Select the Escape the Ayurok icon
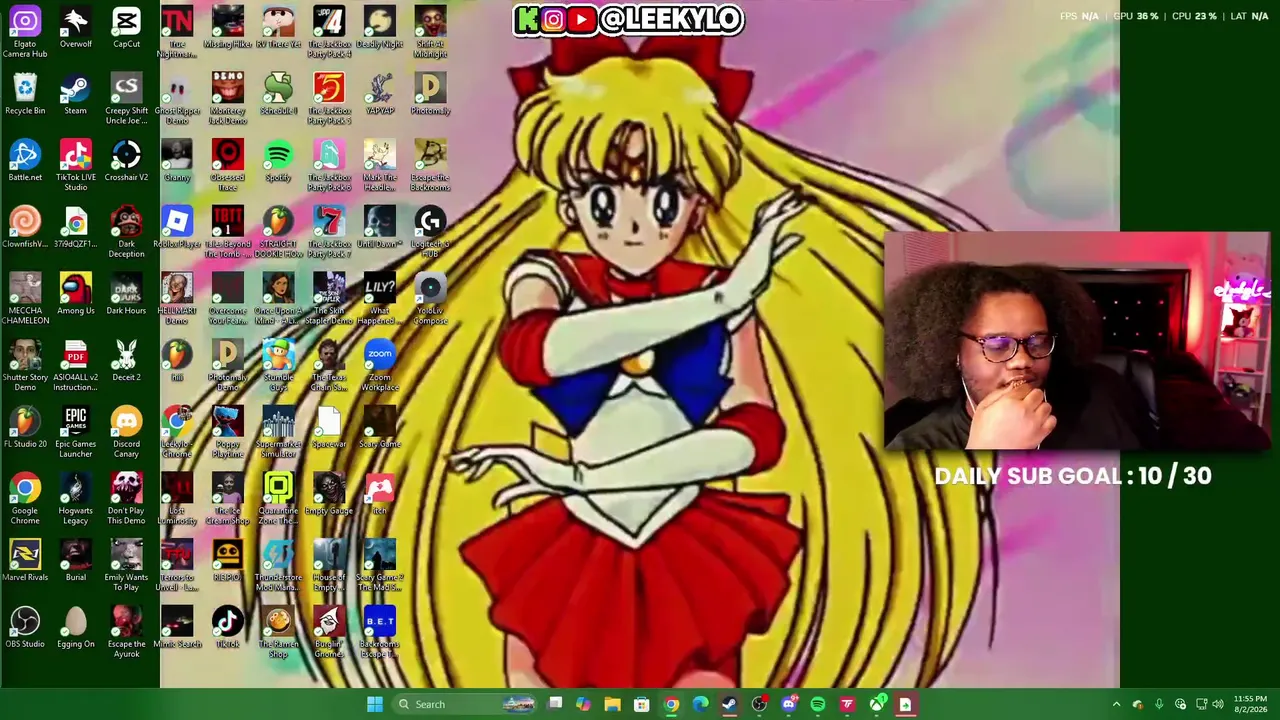 pos(126,633)
